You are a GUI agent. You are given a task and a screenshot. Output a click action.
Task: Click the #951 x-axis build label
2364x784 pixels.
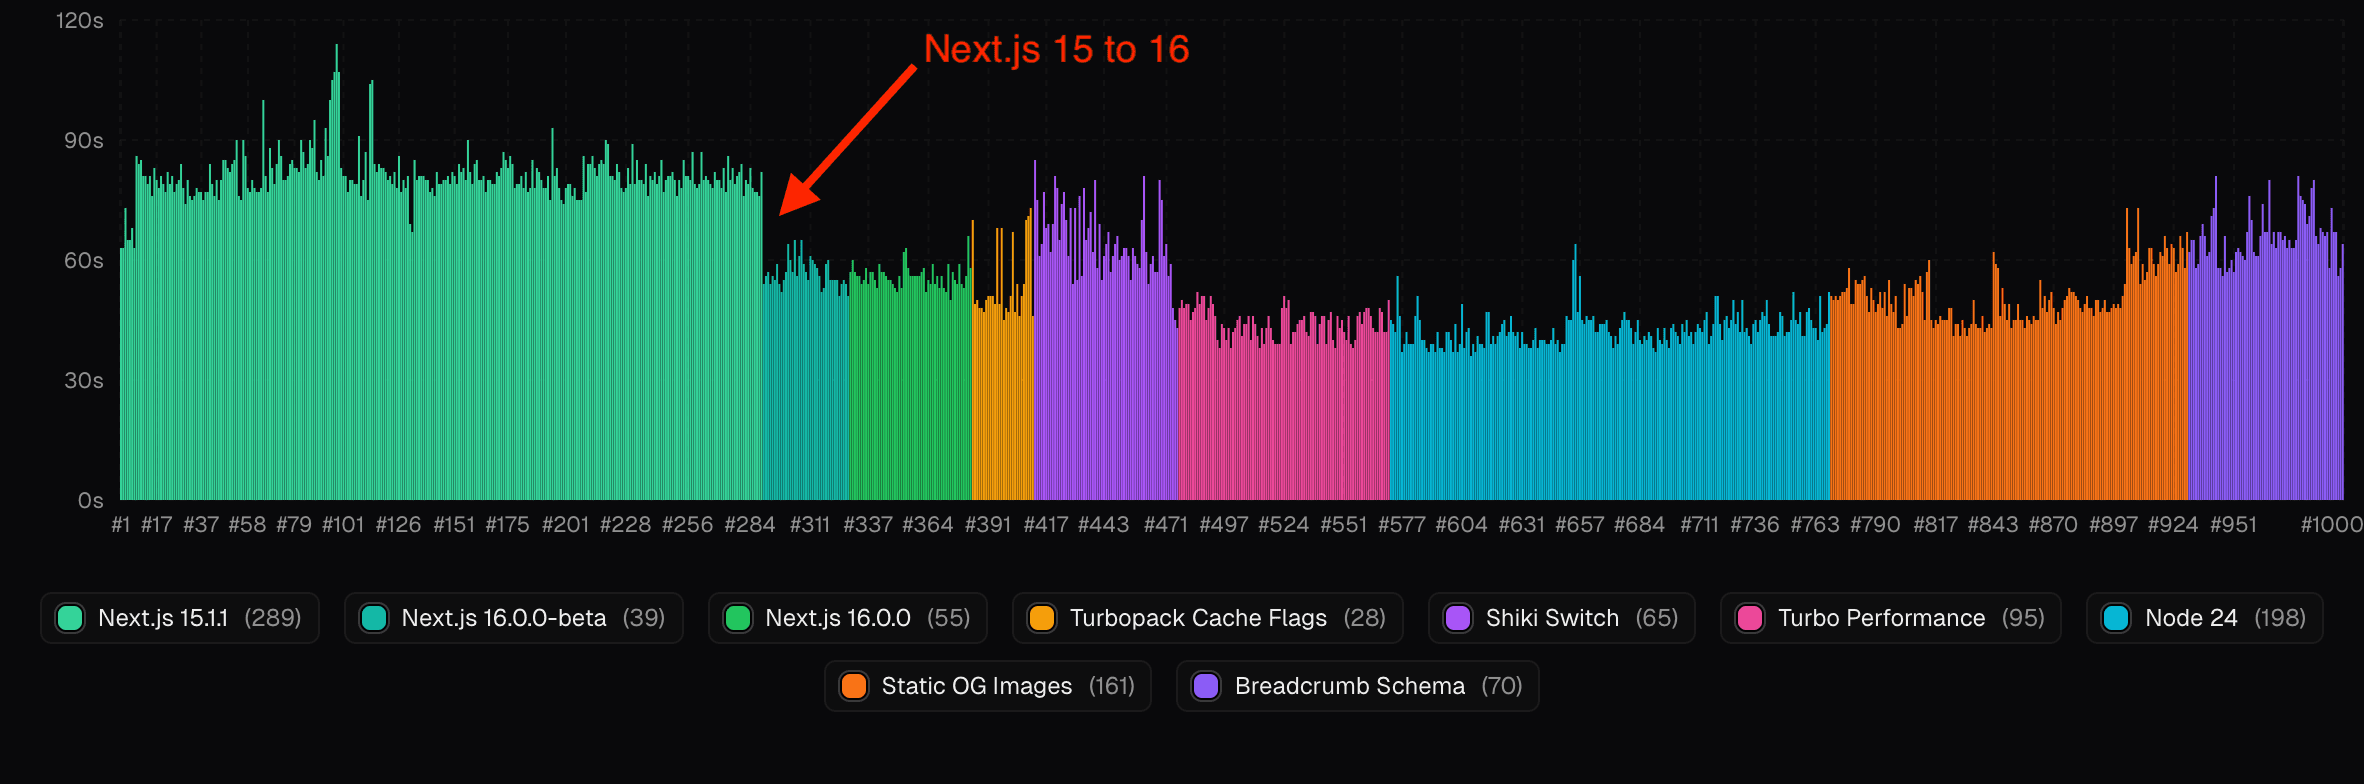(x=2233, y=525)
